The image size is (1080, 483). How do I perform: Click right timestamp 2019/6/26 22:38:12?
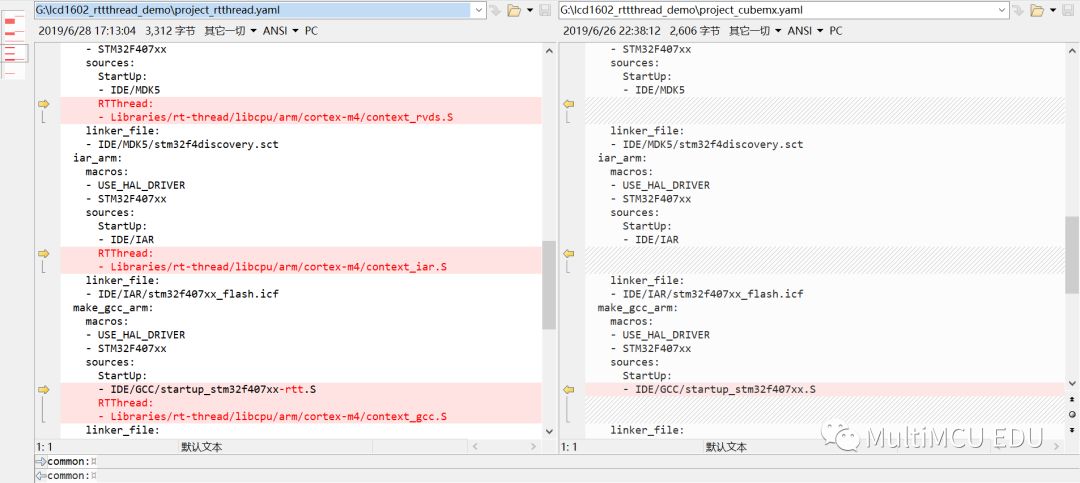[x=612, y=31]
